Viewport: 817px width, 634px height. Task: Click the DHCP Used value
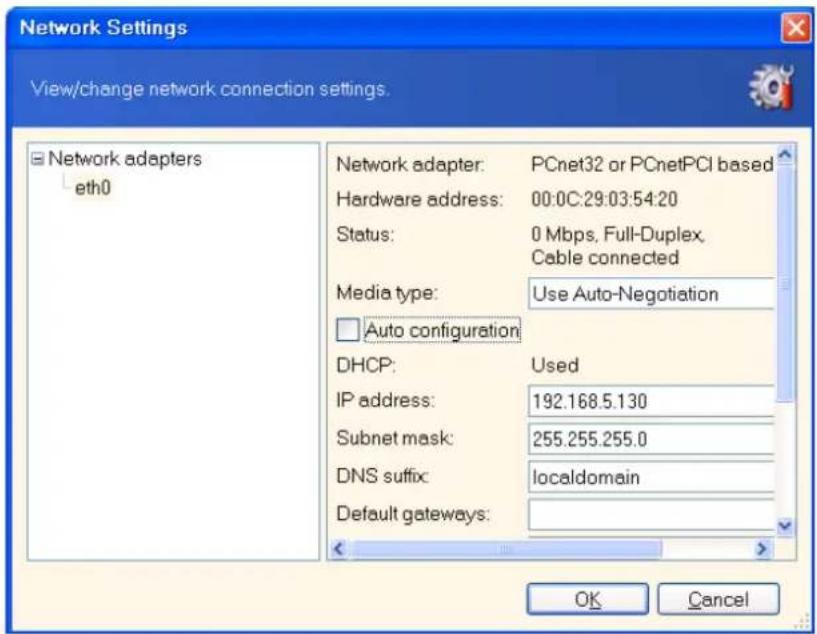(x=555, y=365)
